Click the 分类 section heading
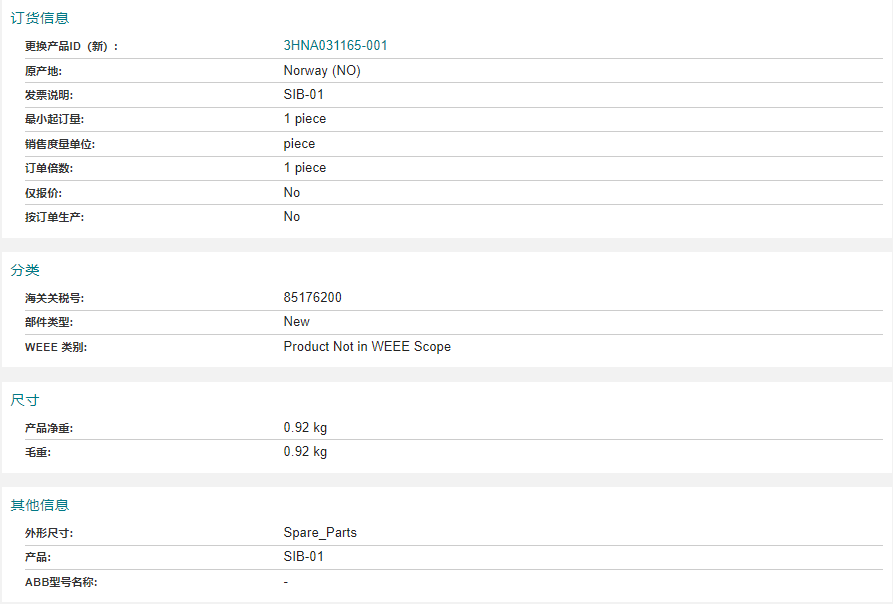Screen dimensions: 893x604 click(x=25, y=270)
